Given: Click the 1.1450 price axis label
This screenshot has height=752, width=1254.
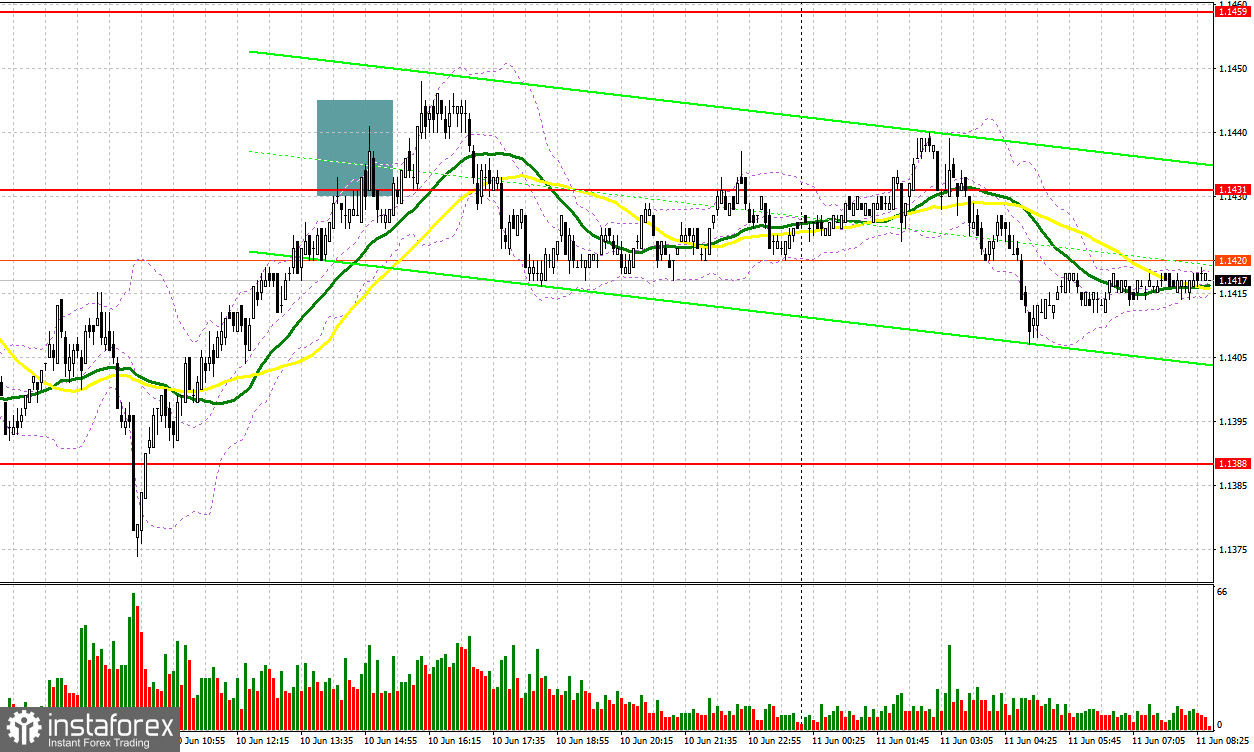Looking at the screenshot, I should click(x=1233, y=68).
